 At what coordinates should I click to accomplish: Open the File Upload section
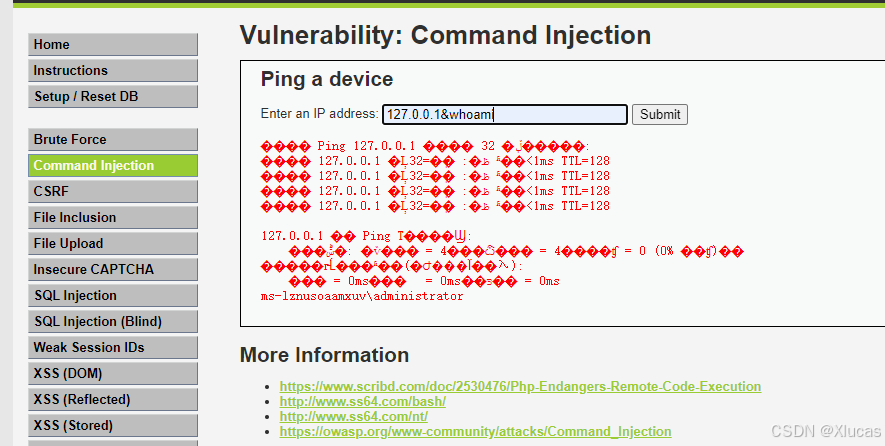pos(113,243)
